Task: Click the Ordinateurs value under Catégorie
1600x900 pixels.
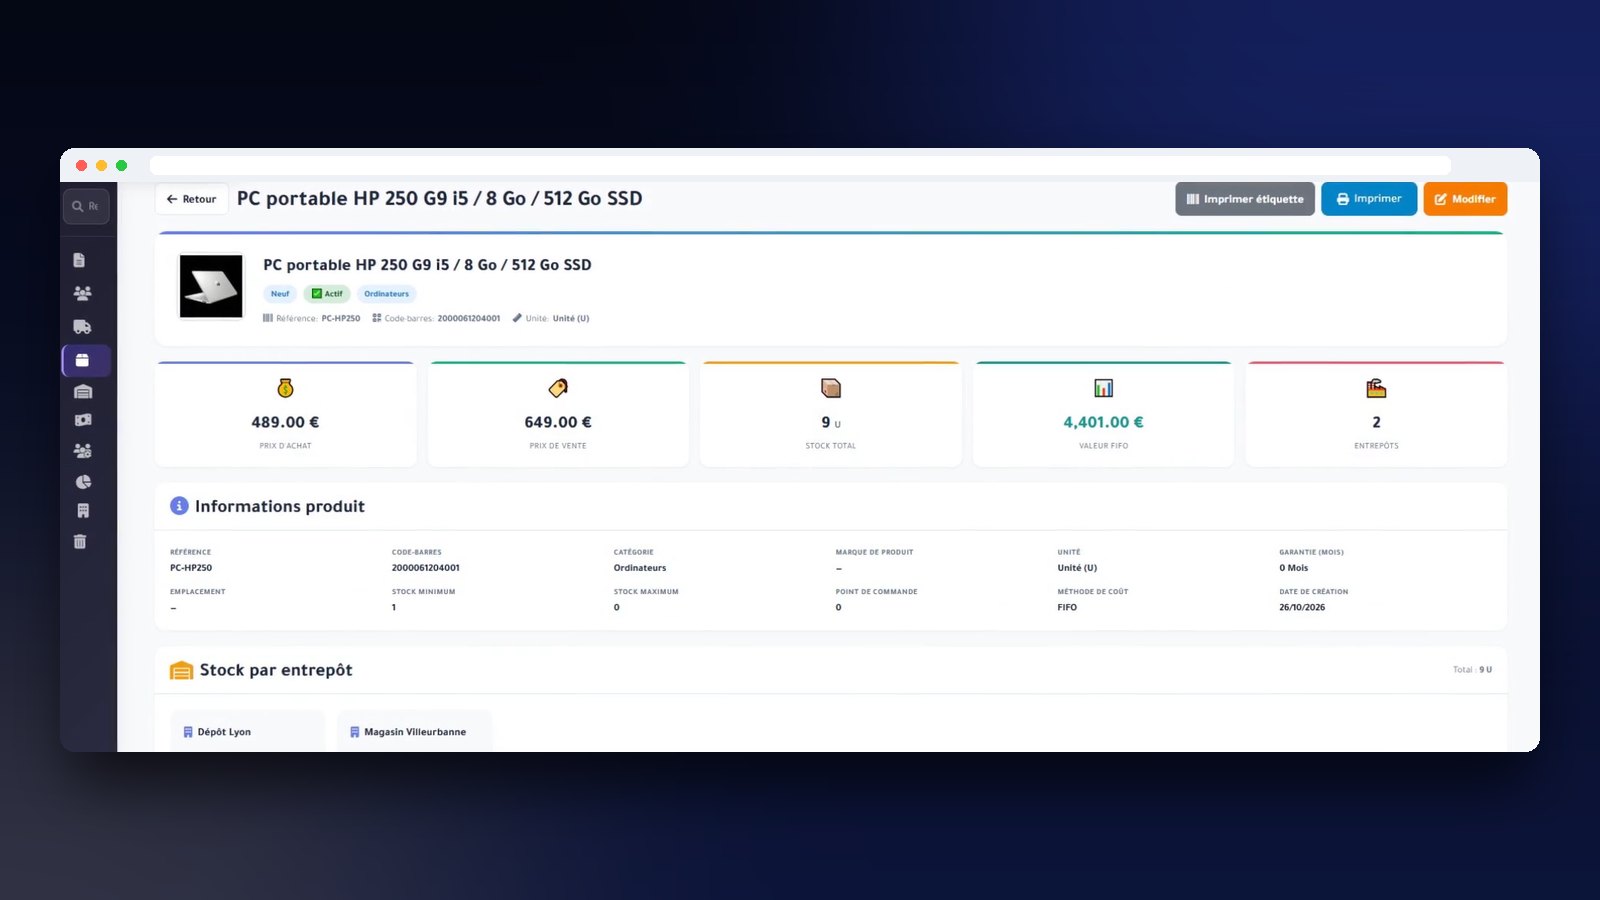Action: [640, 568]
